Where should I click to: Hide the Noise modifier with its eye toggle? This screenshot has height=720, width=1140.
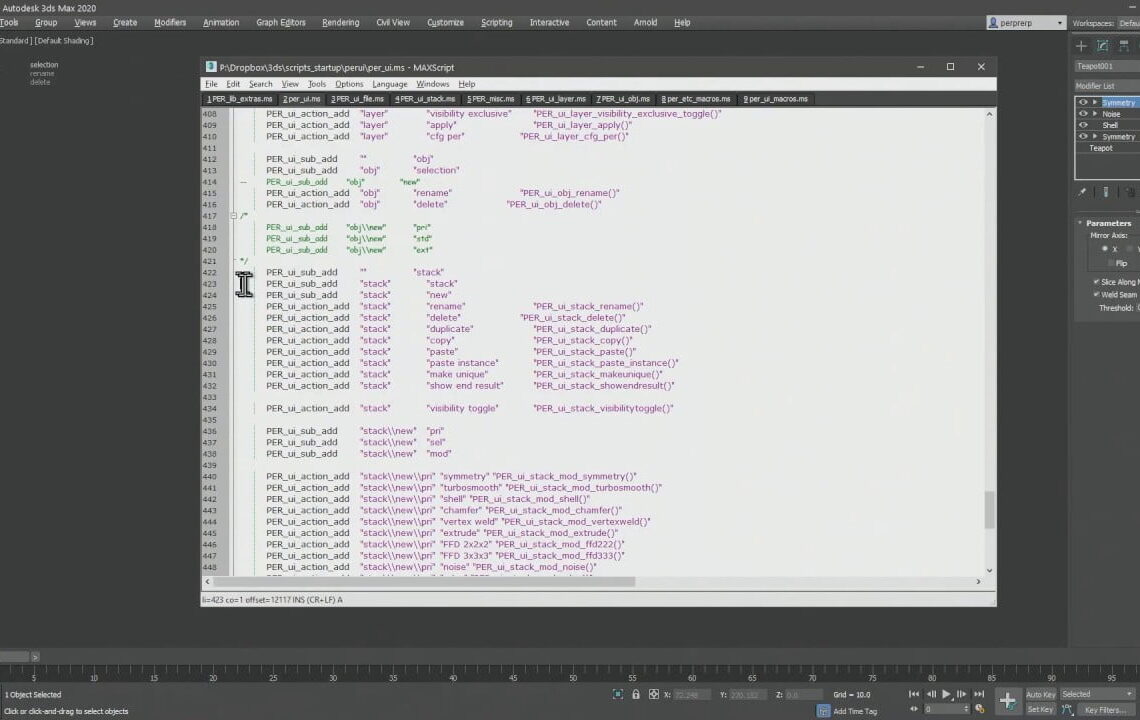point(1081,114)
